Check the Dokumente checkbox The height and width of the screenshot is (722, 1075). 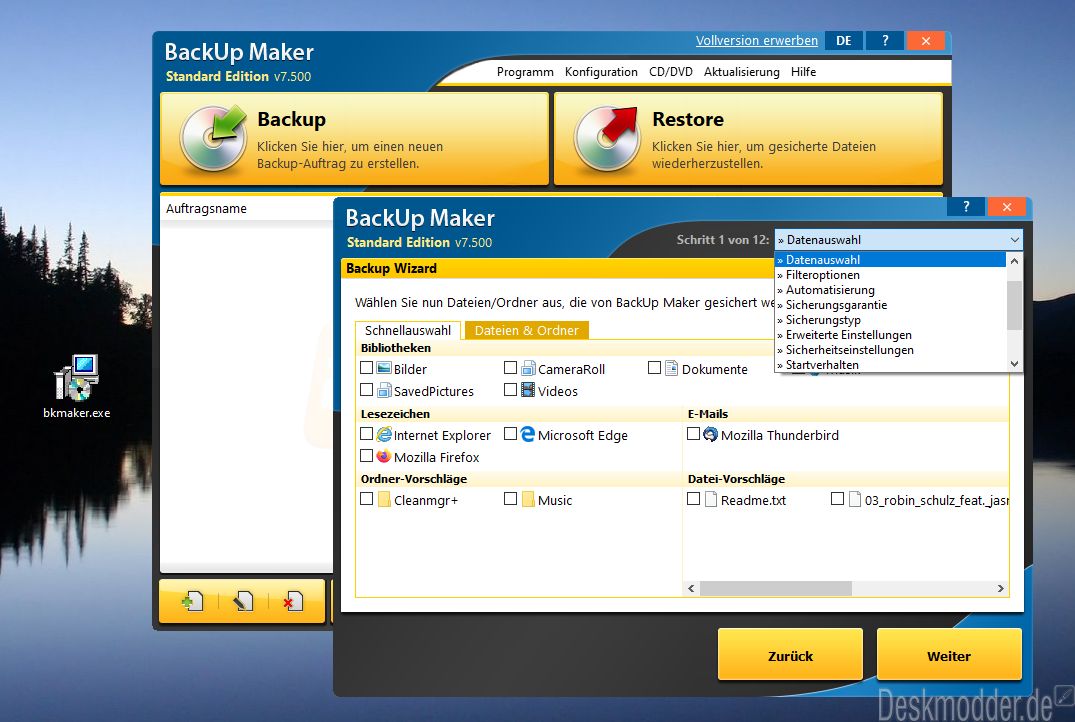[x=655, y=368]
